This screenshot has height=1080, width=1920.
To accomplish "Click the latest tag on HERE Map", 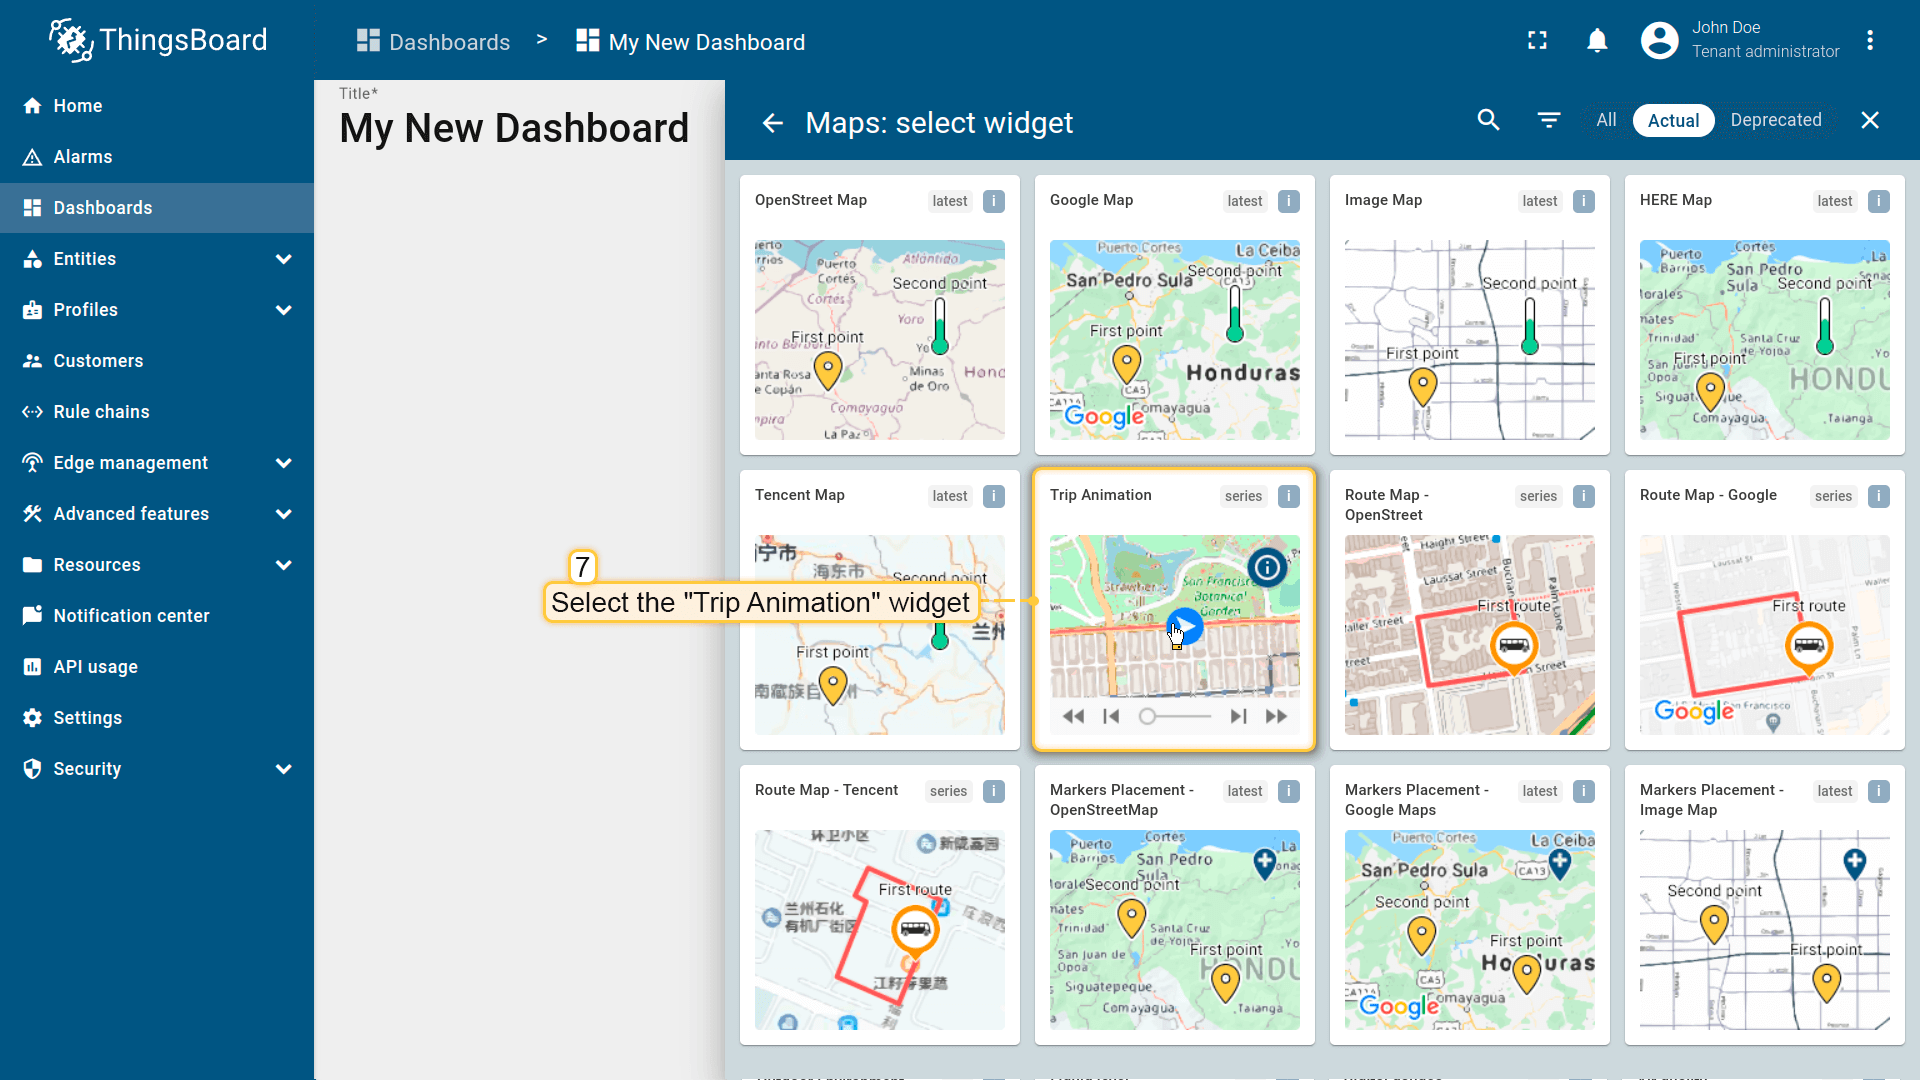I will pyautogui.click(x=1835, y=201).
